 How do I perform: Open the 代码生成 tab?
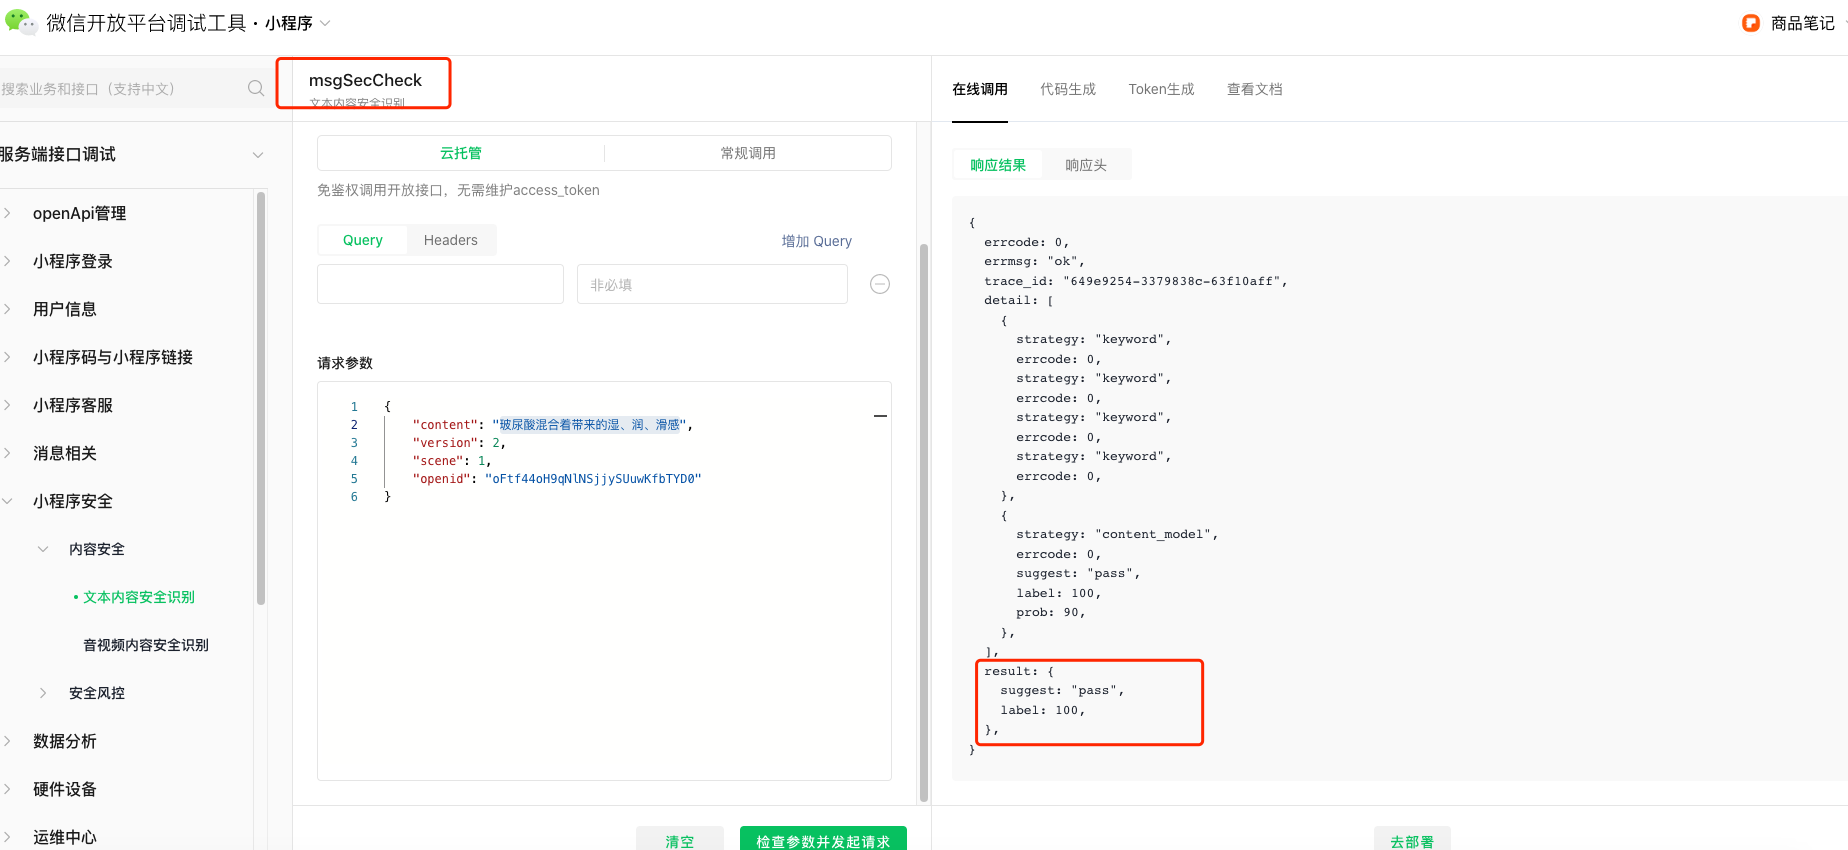(x=1068, y=89)
